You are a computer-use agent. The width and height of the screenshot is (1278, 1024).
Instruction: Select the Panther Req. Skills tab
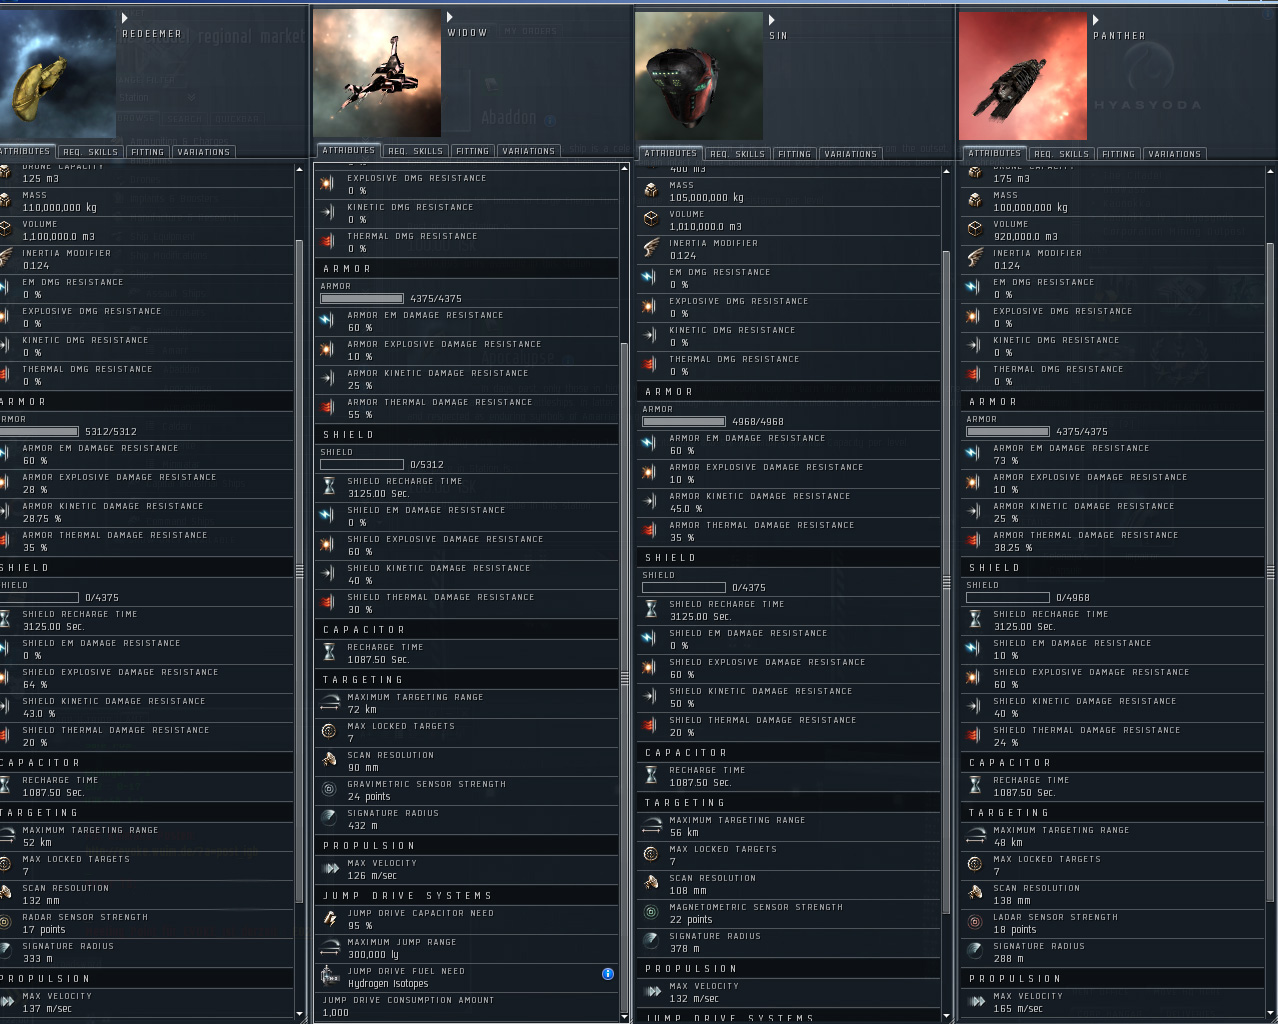click(x=1061, y=154)
